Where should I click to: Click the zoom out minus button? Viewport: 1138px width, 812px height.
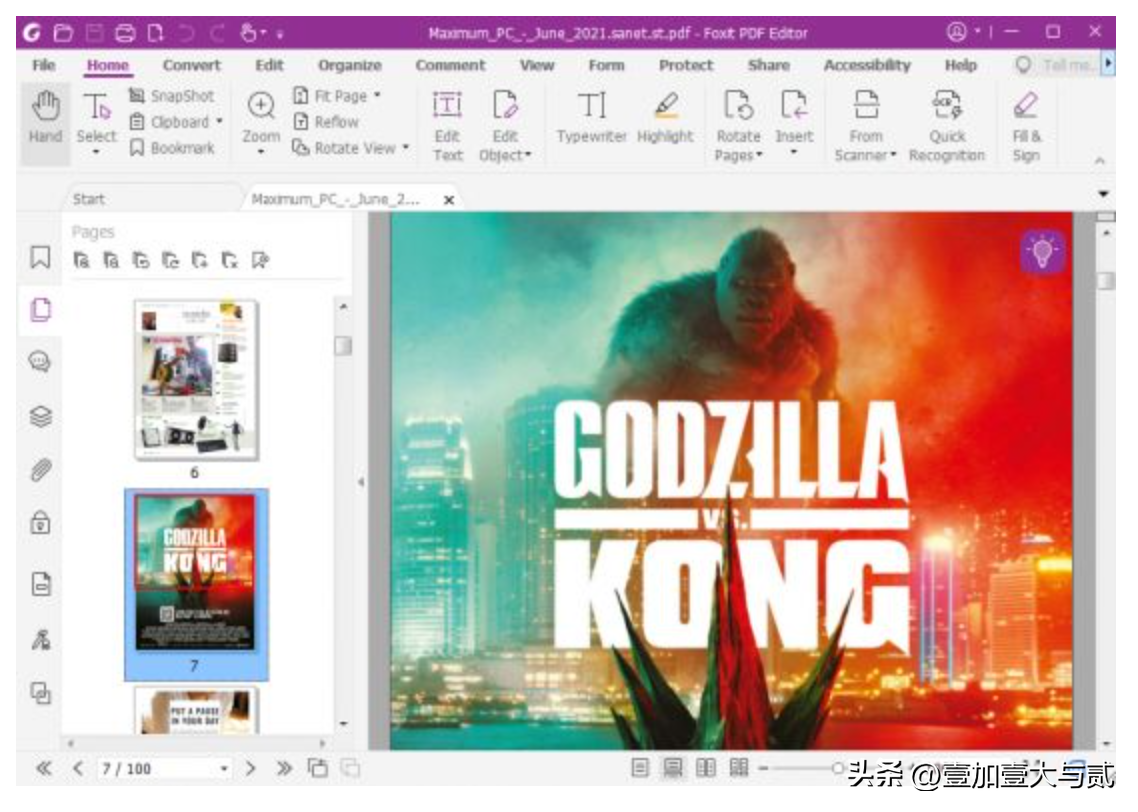(x=764, y=768)
